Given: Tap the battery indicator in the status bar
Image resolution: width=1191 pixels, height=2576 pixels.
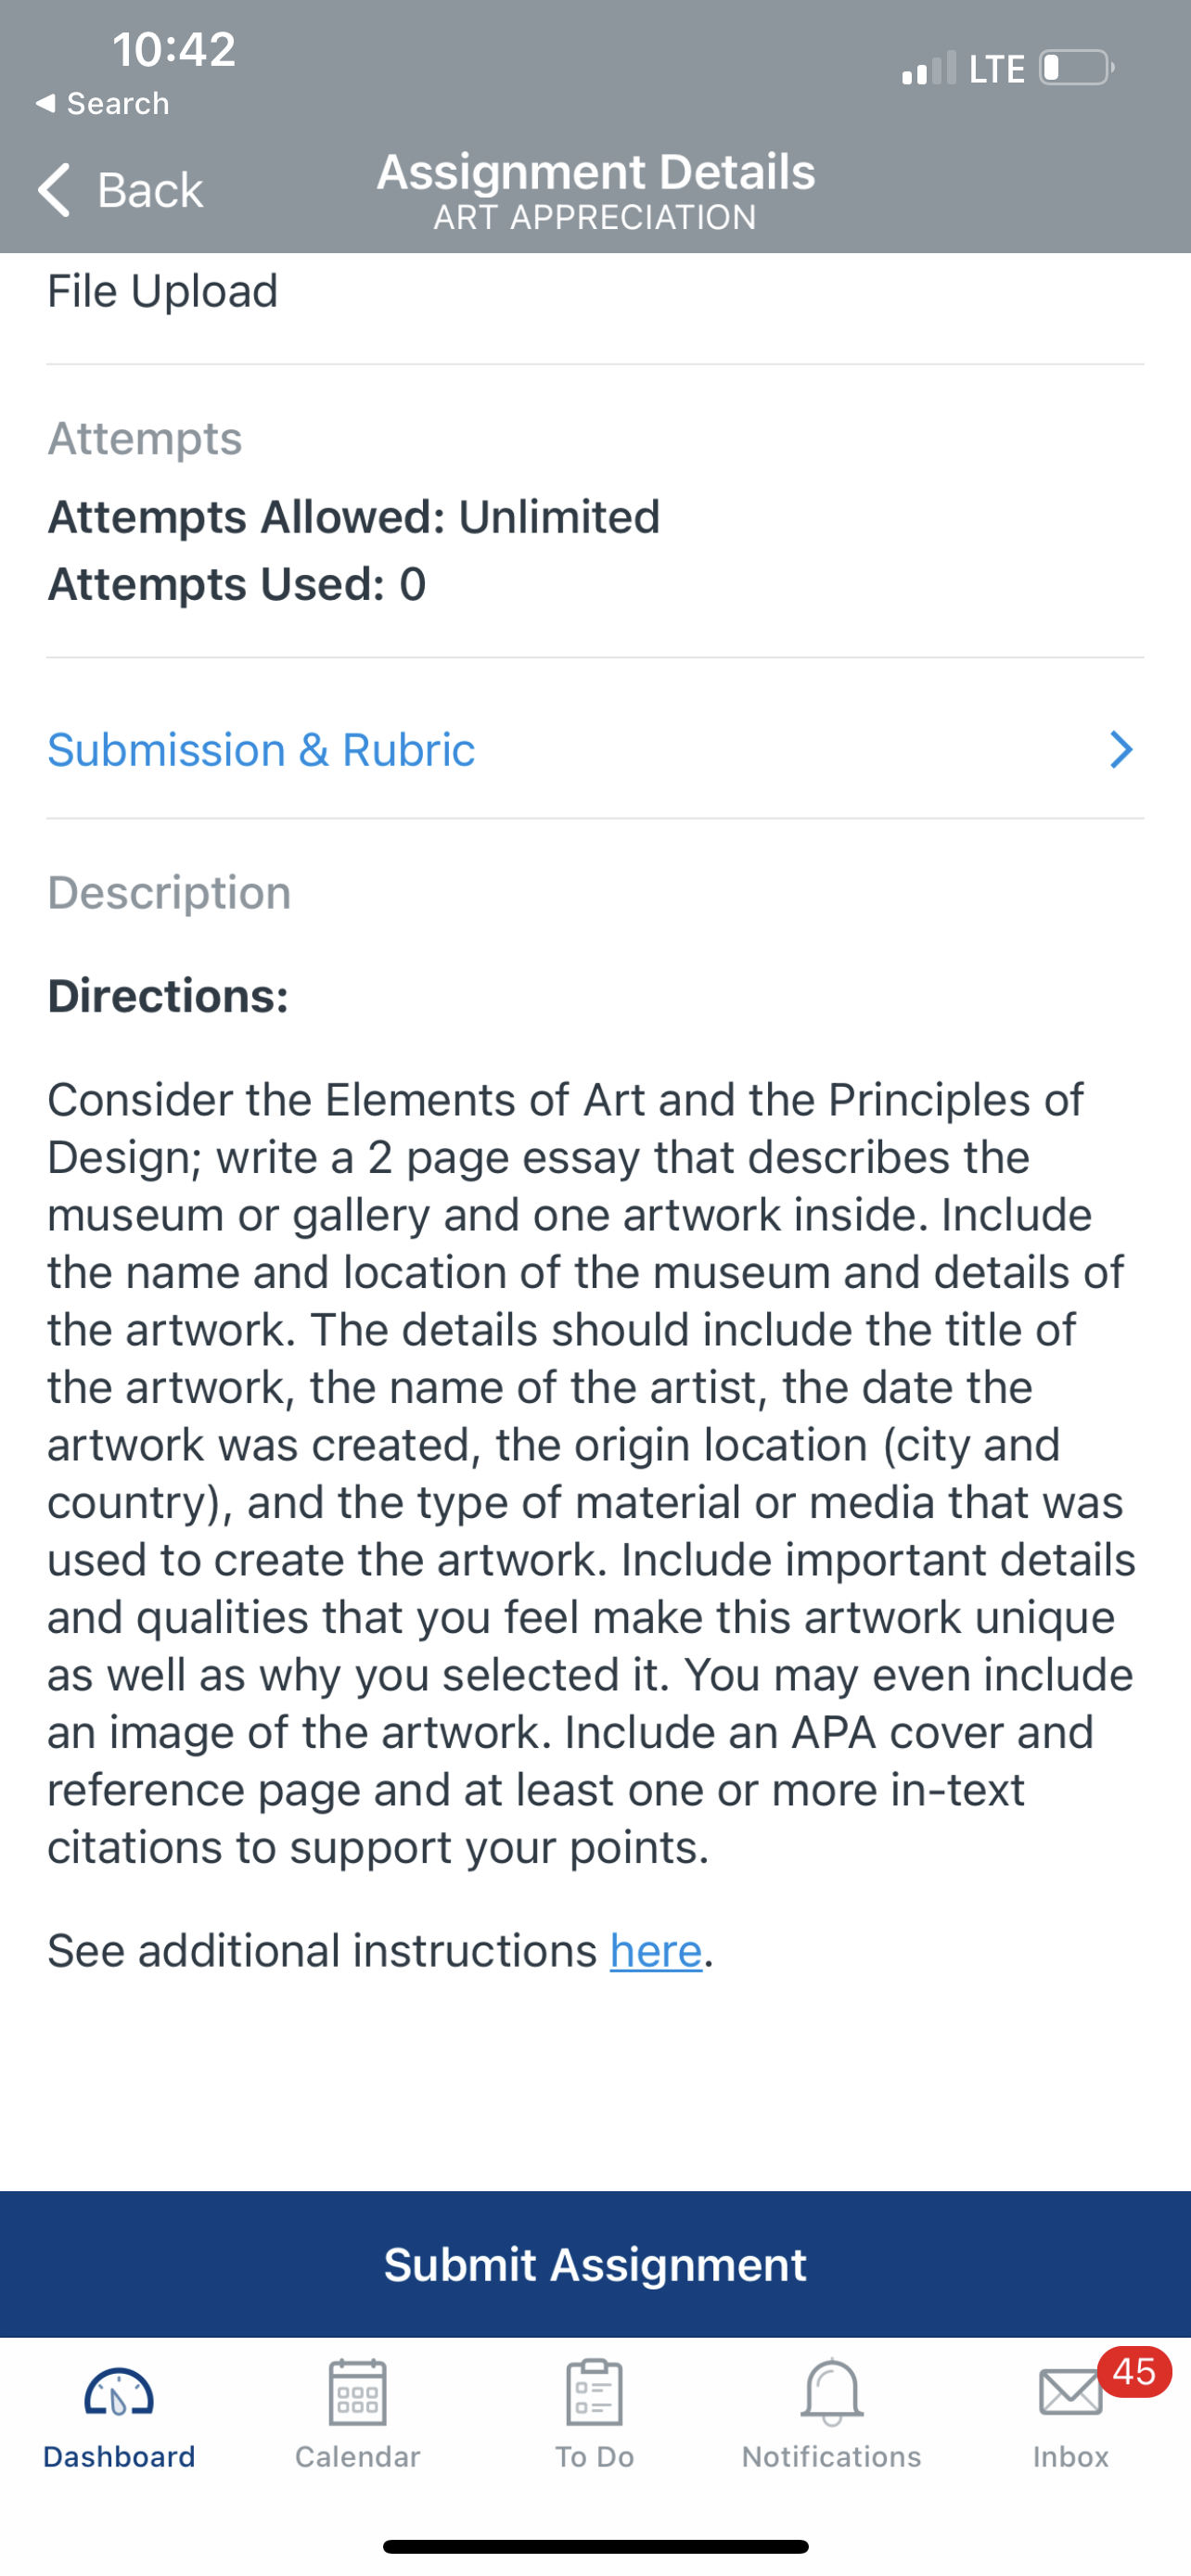Looking at the screenshot, I should [1076, 68].
